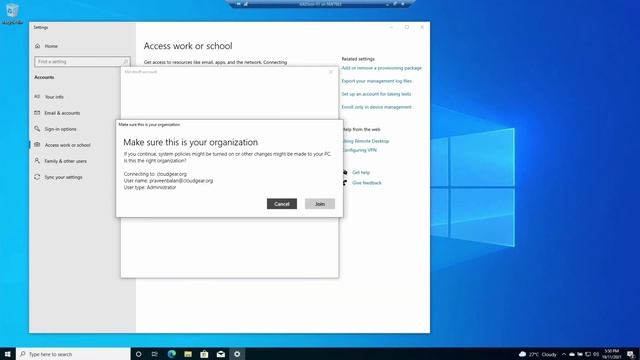
Task: Select Access work or school in sidebar
Action: coord(67,145)
